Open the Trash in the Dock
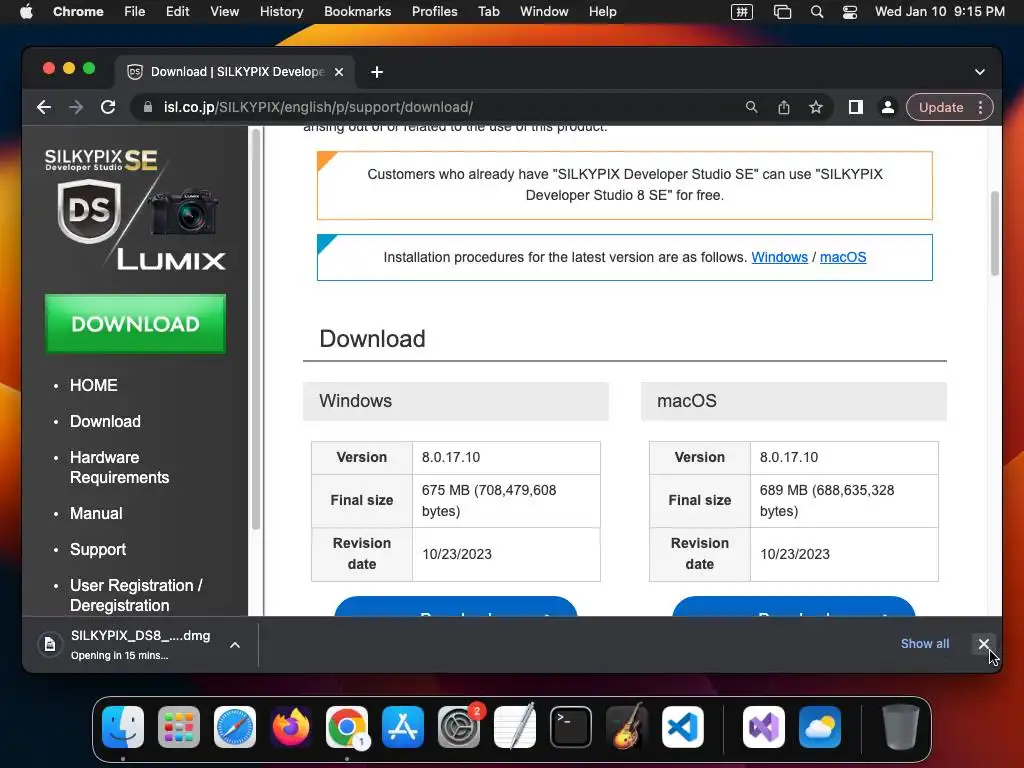The height and width of the screenshot is (768, 1024). tap(901, 727)
